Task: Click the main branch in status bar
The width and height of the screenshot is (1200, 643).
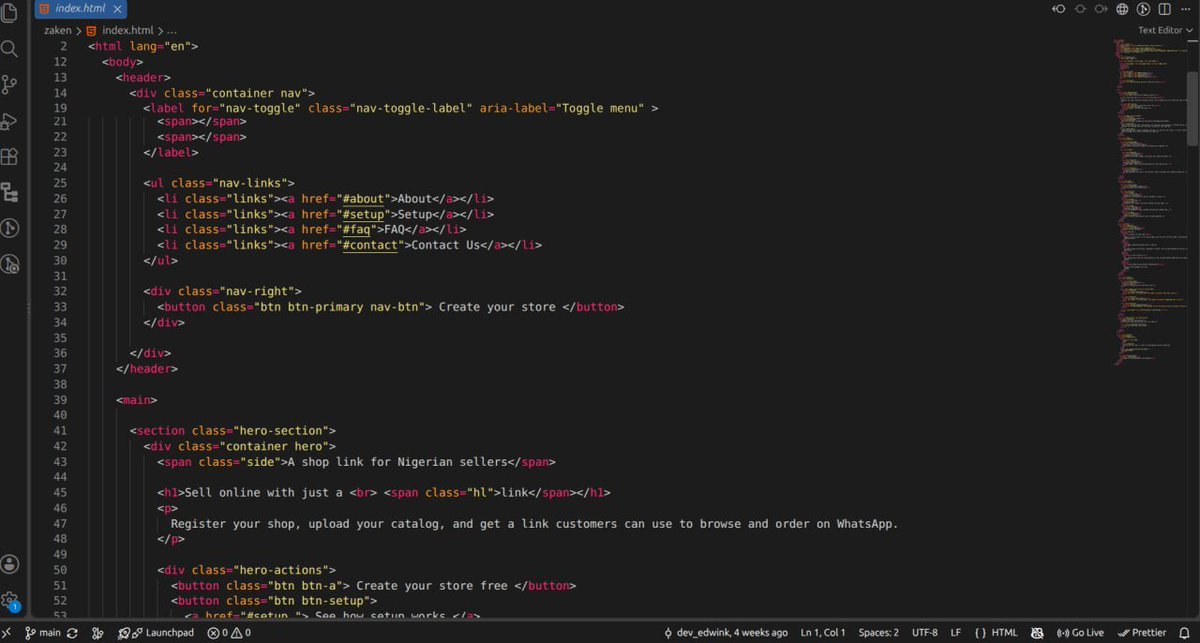Action: pos(43,633)
